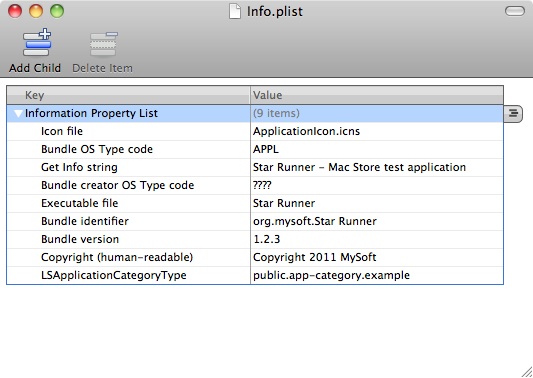Click the toolbar toggle pill button
This screenshot has height=378, width=533.
(515, 11)
